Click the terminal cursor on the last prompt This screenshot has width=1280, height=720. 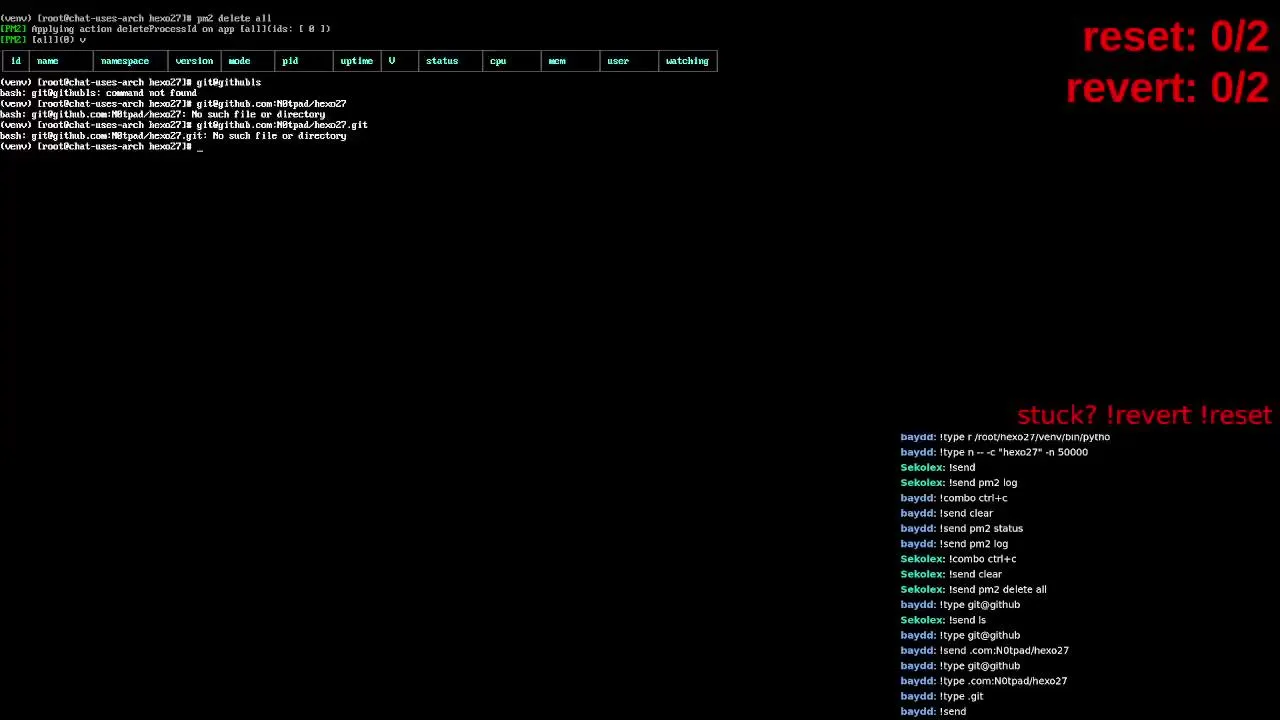pyautogui.click(x=200, y=147)
